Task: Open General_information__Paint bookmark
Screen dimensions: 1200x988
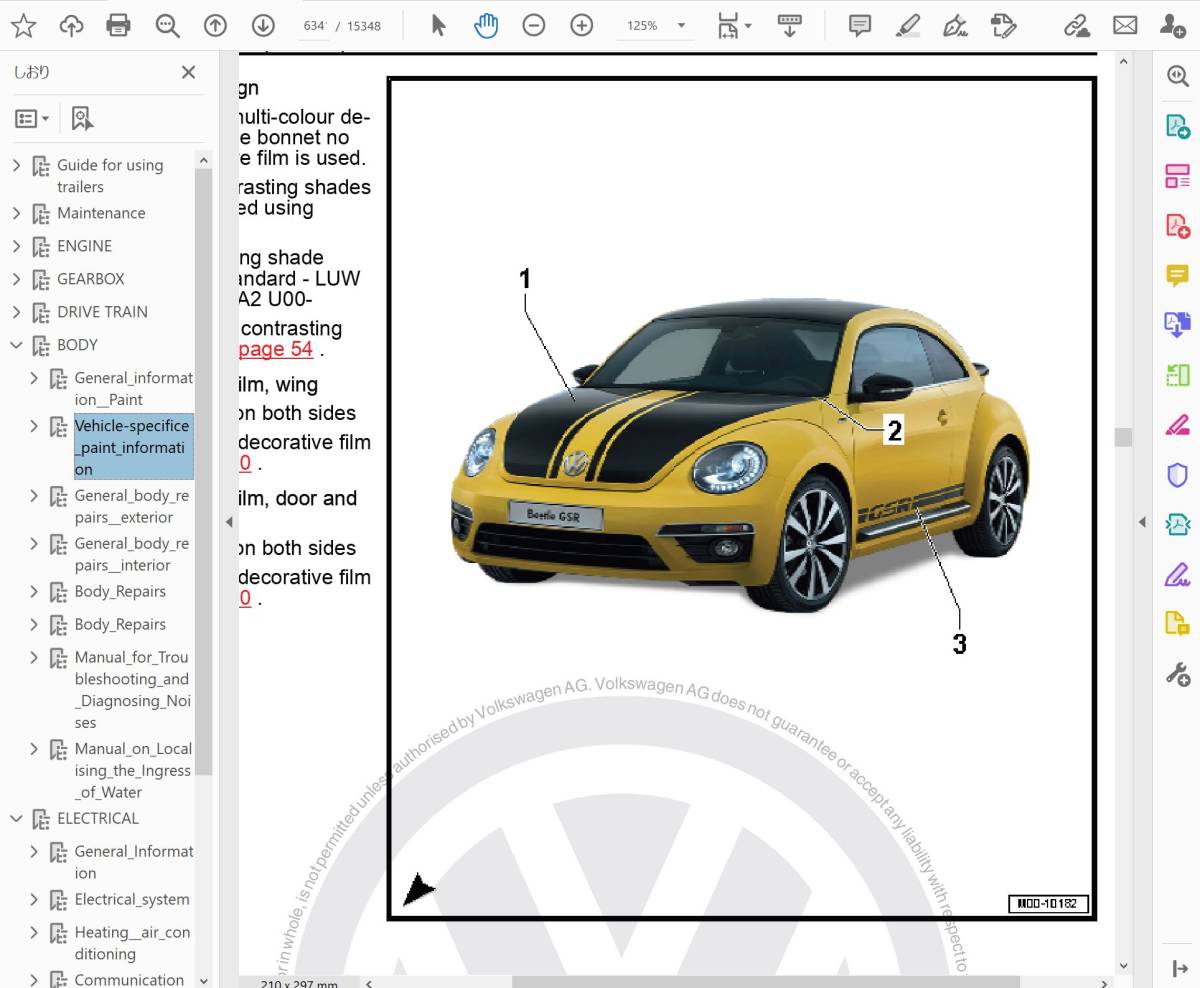Action: (x=134, y=389)
